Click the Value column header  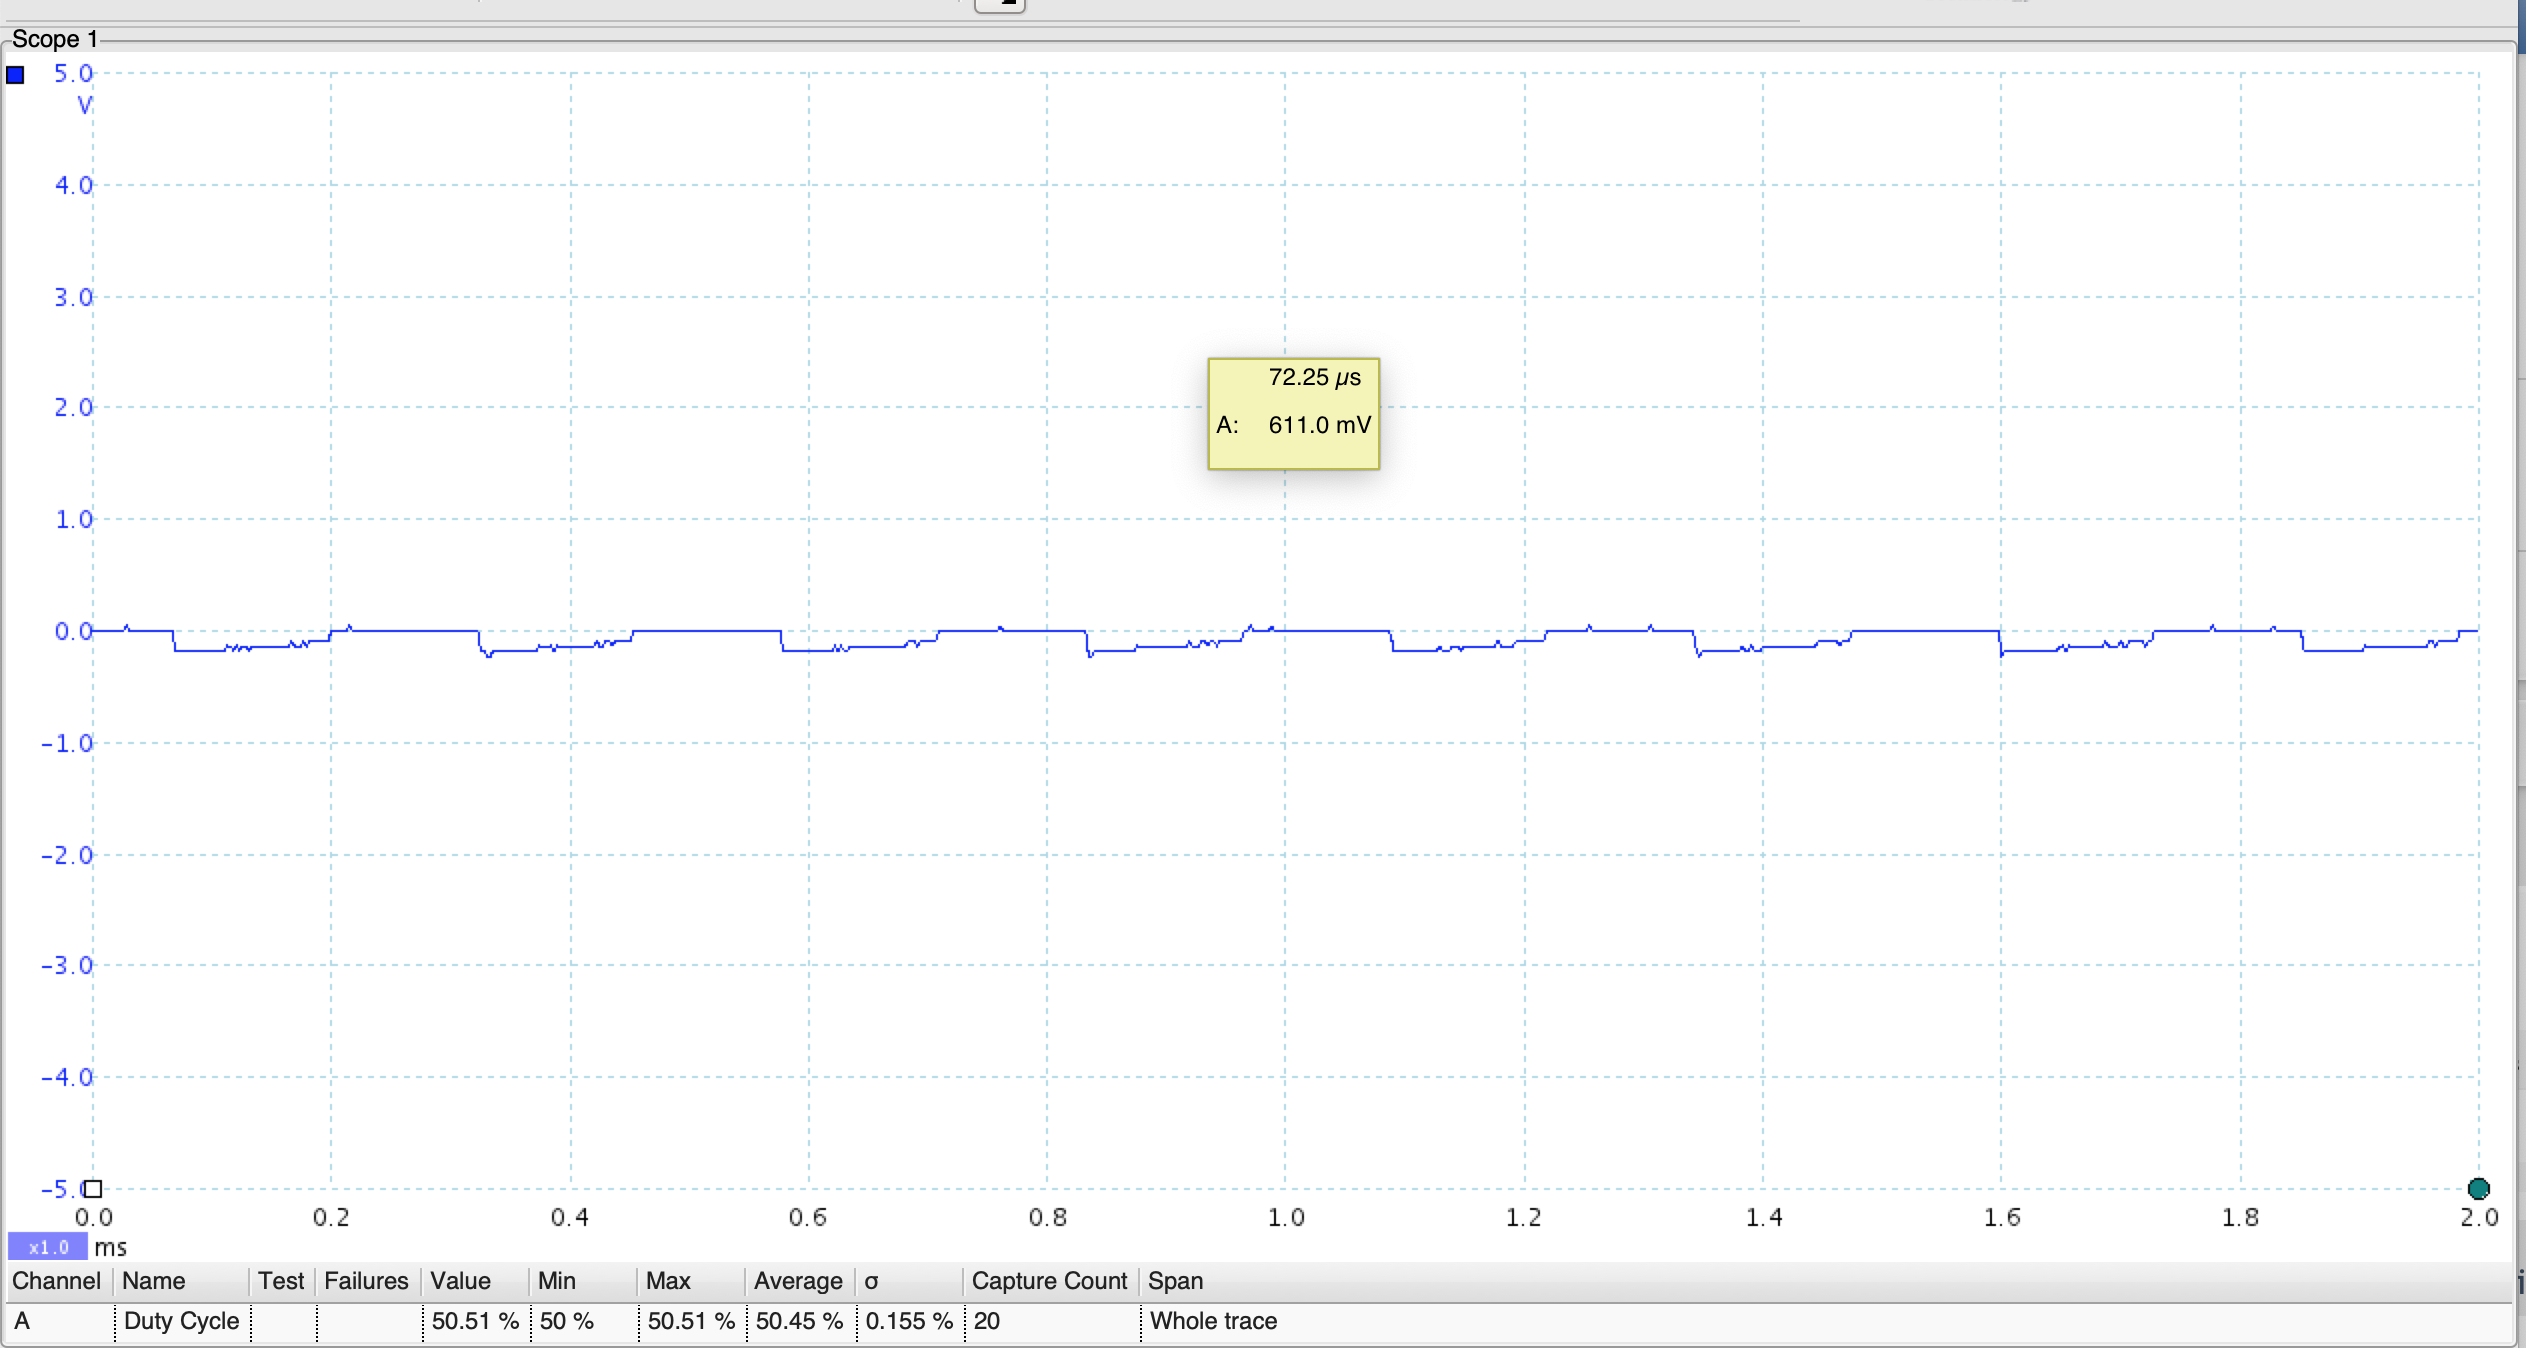click(x=460, y=1281)
